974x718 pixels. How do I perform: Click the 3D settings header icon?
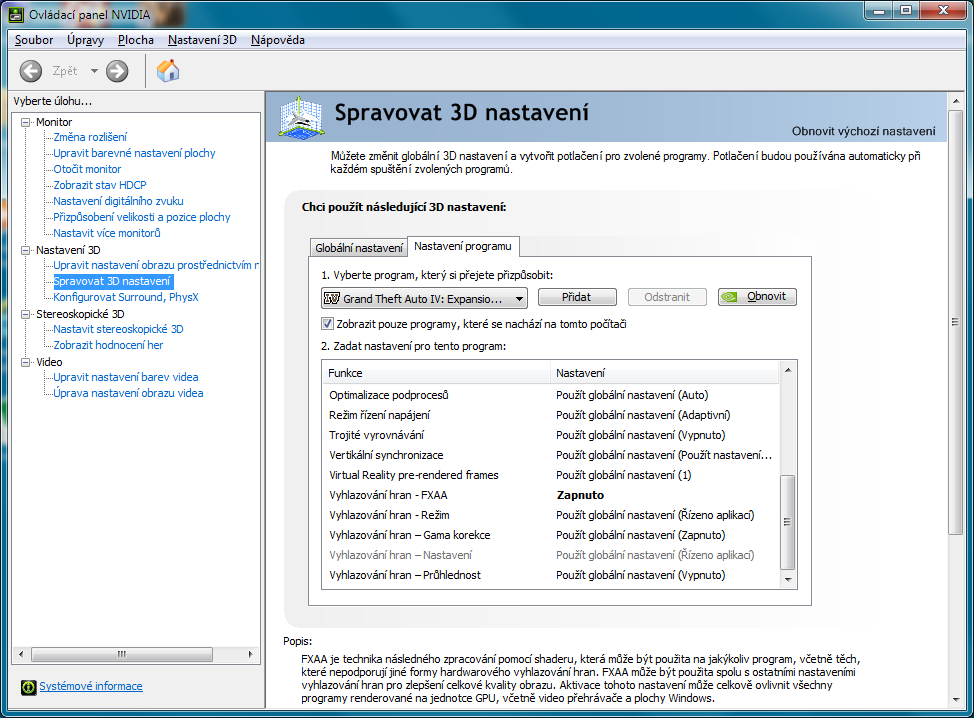pyautogui.click(x=300, y=117)
